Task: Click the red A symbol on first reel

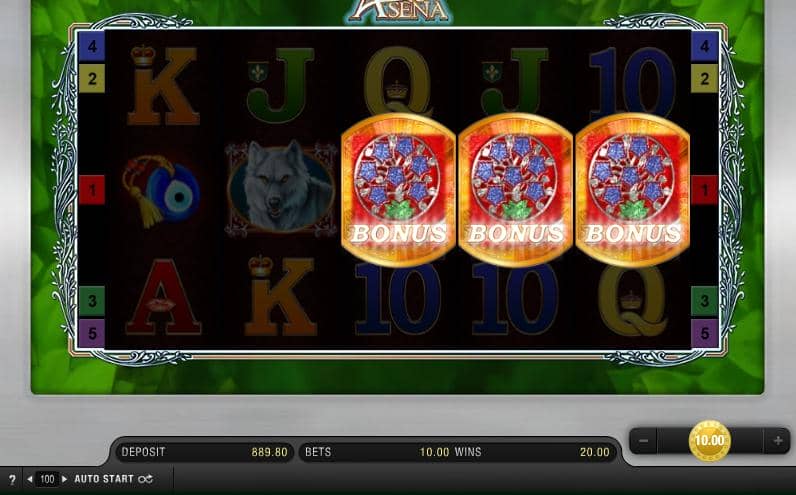Action: pos(163,297)
